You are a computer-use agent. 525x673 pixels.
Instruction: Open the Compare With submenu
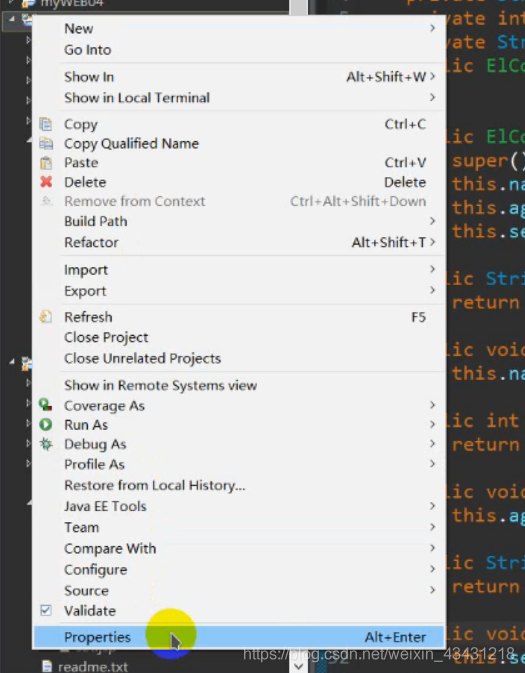tap(239, 548)
